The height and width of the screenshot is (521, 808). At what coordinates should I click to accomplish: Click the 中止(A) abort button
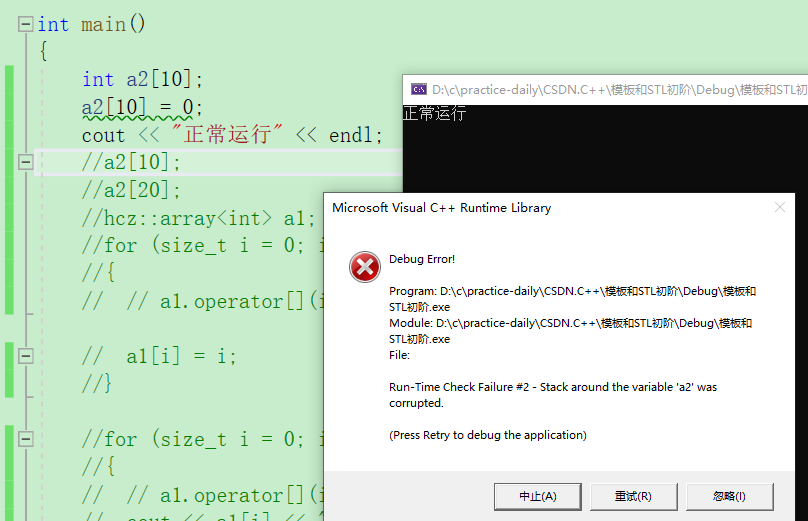[537, 496]
